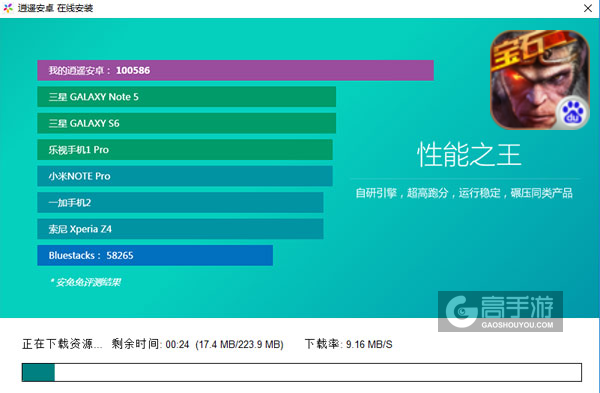600x393 pixels.
Task: Click the download progress bar
Action: click(302, 372)
